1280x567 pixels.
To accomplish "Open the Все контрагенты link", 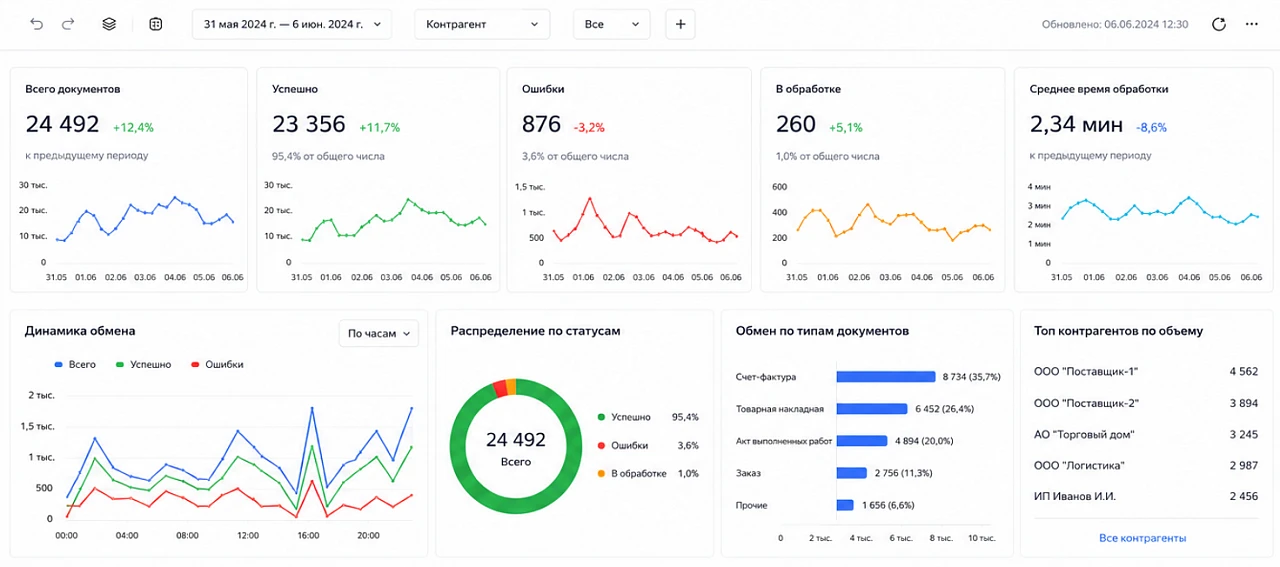I will click(x=1142, y=538).
